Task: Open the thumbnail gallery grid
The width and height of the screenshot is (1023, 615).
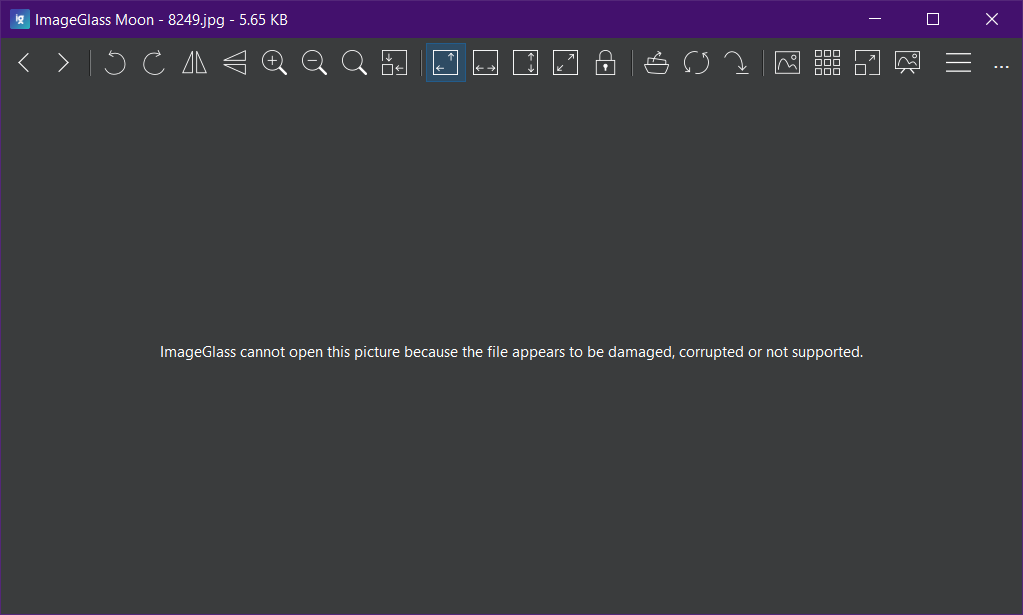Action: click(827, 62)
